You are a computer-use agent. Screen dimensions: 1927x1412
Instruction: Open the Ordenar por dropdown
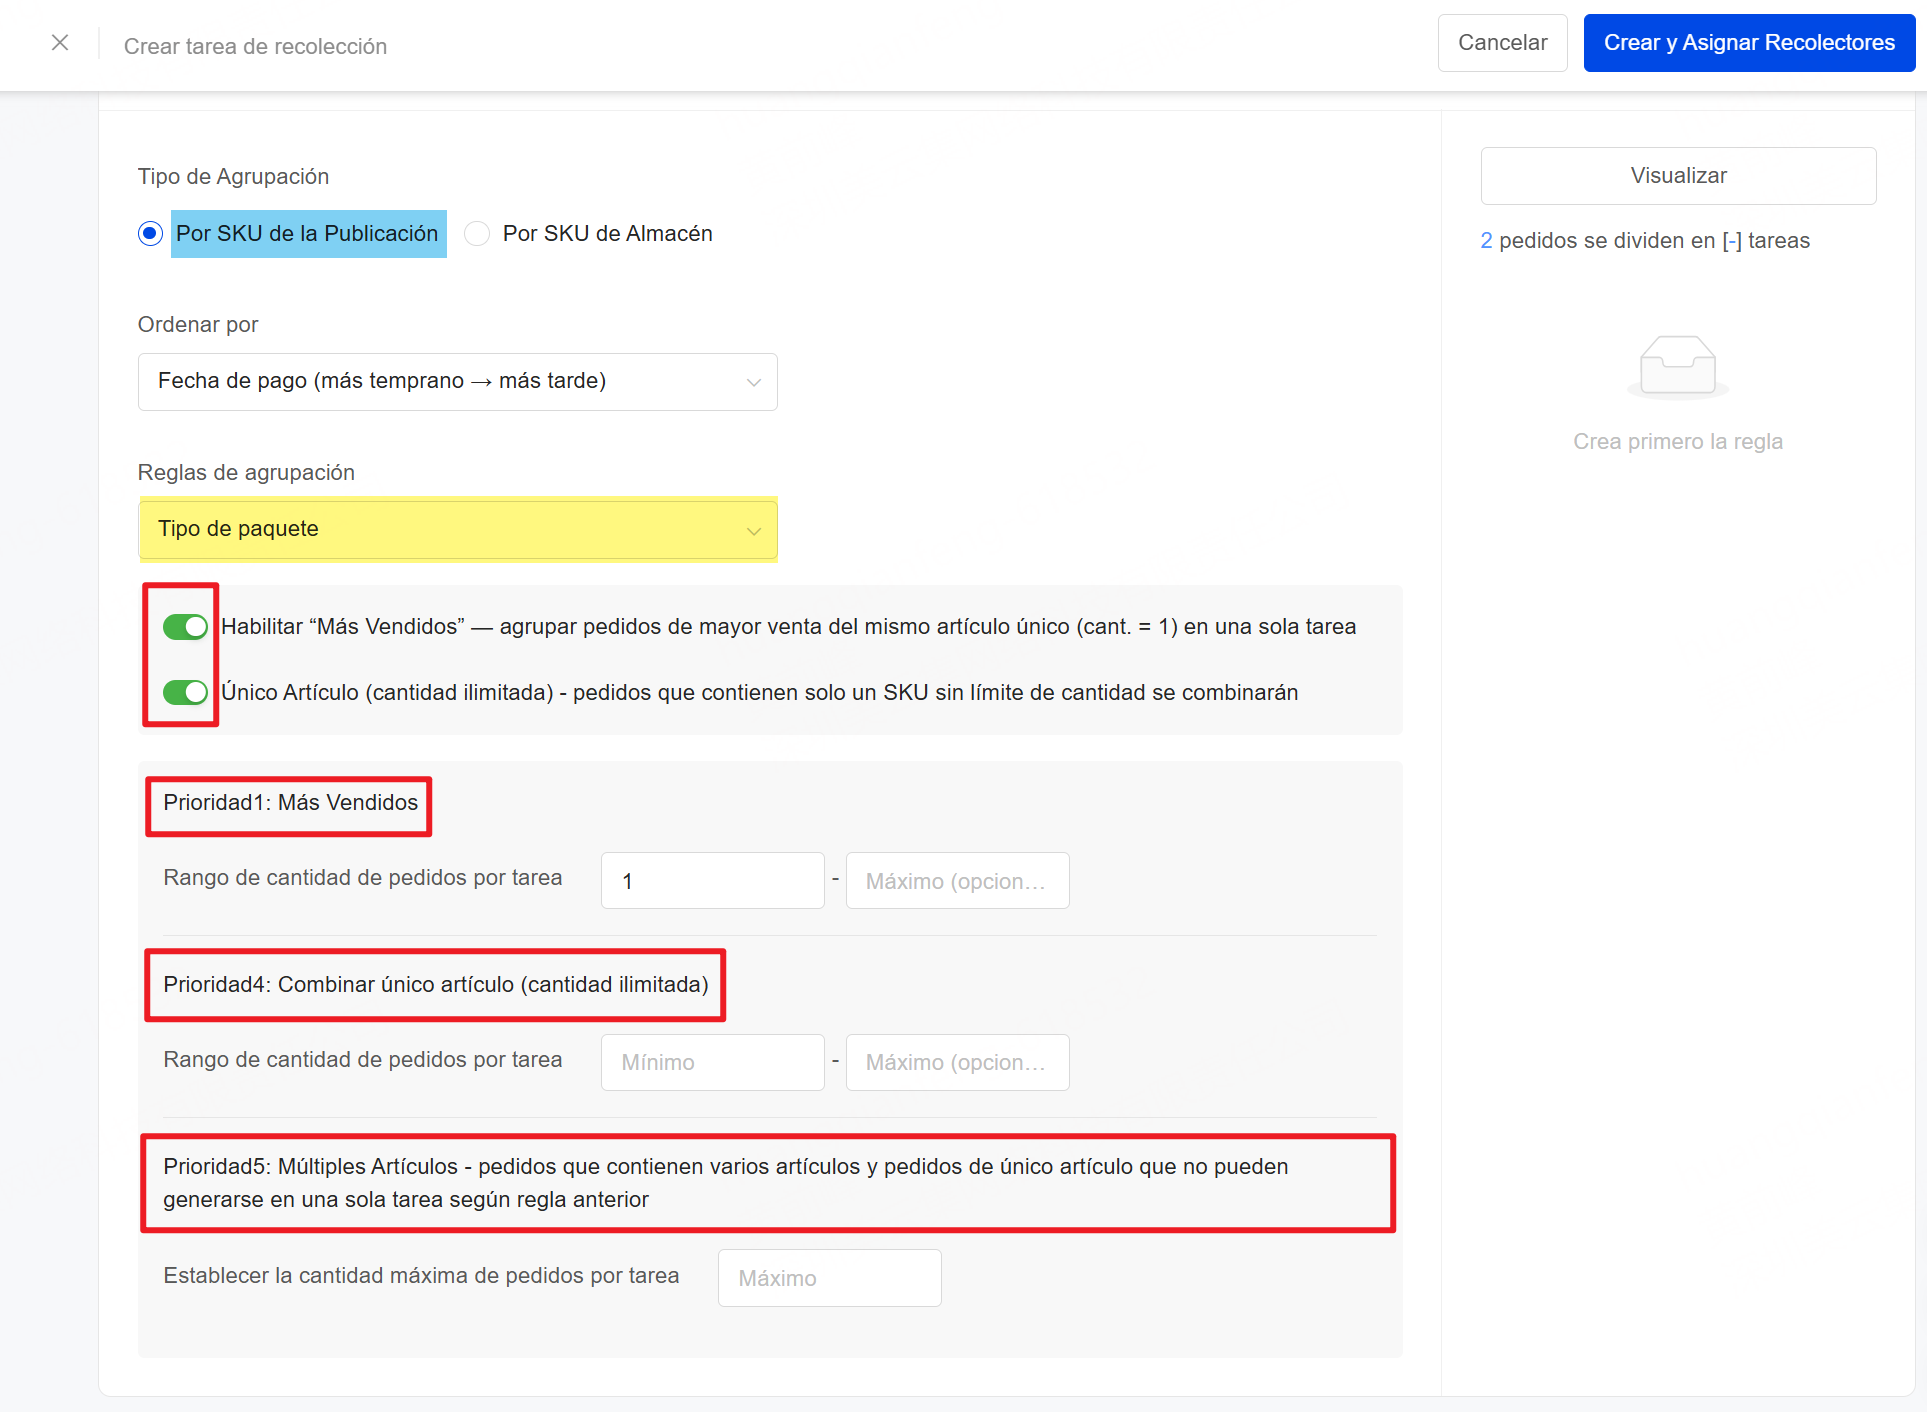456,382
